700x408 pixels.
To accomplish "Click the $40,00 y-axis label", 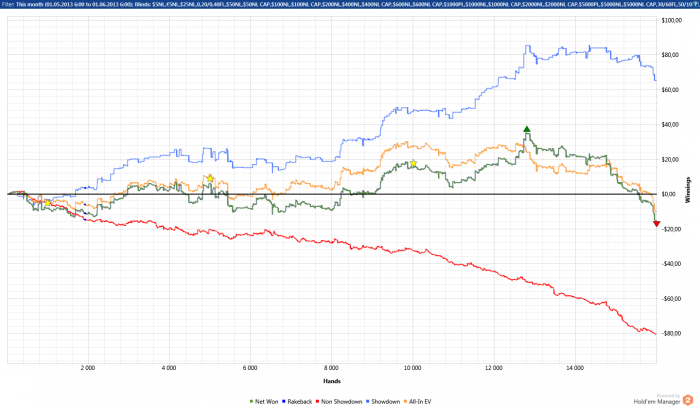I will click(x=670, y=125).
